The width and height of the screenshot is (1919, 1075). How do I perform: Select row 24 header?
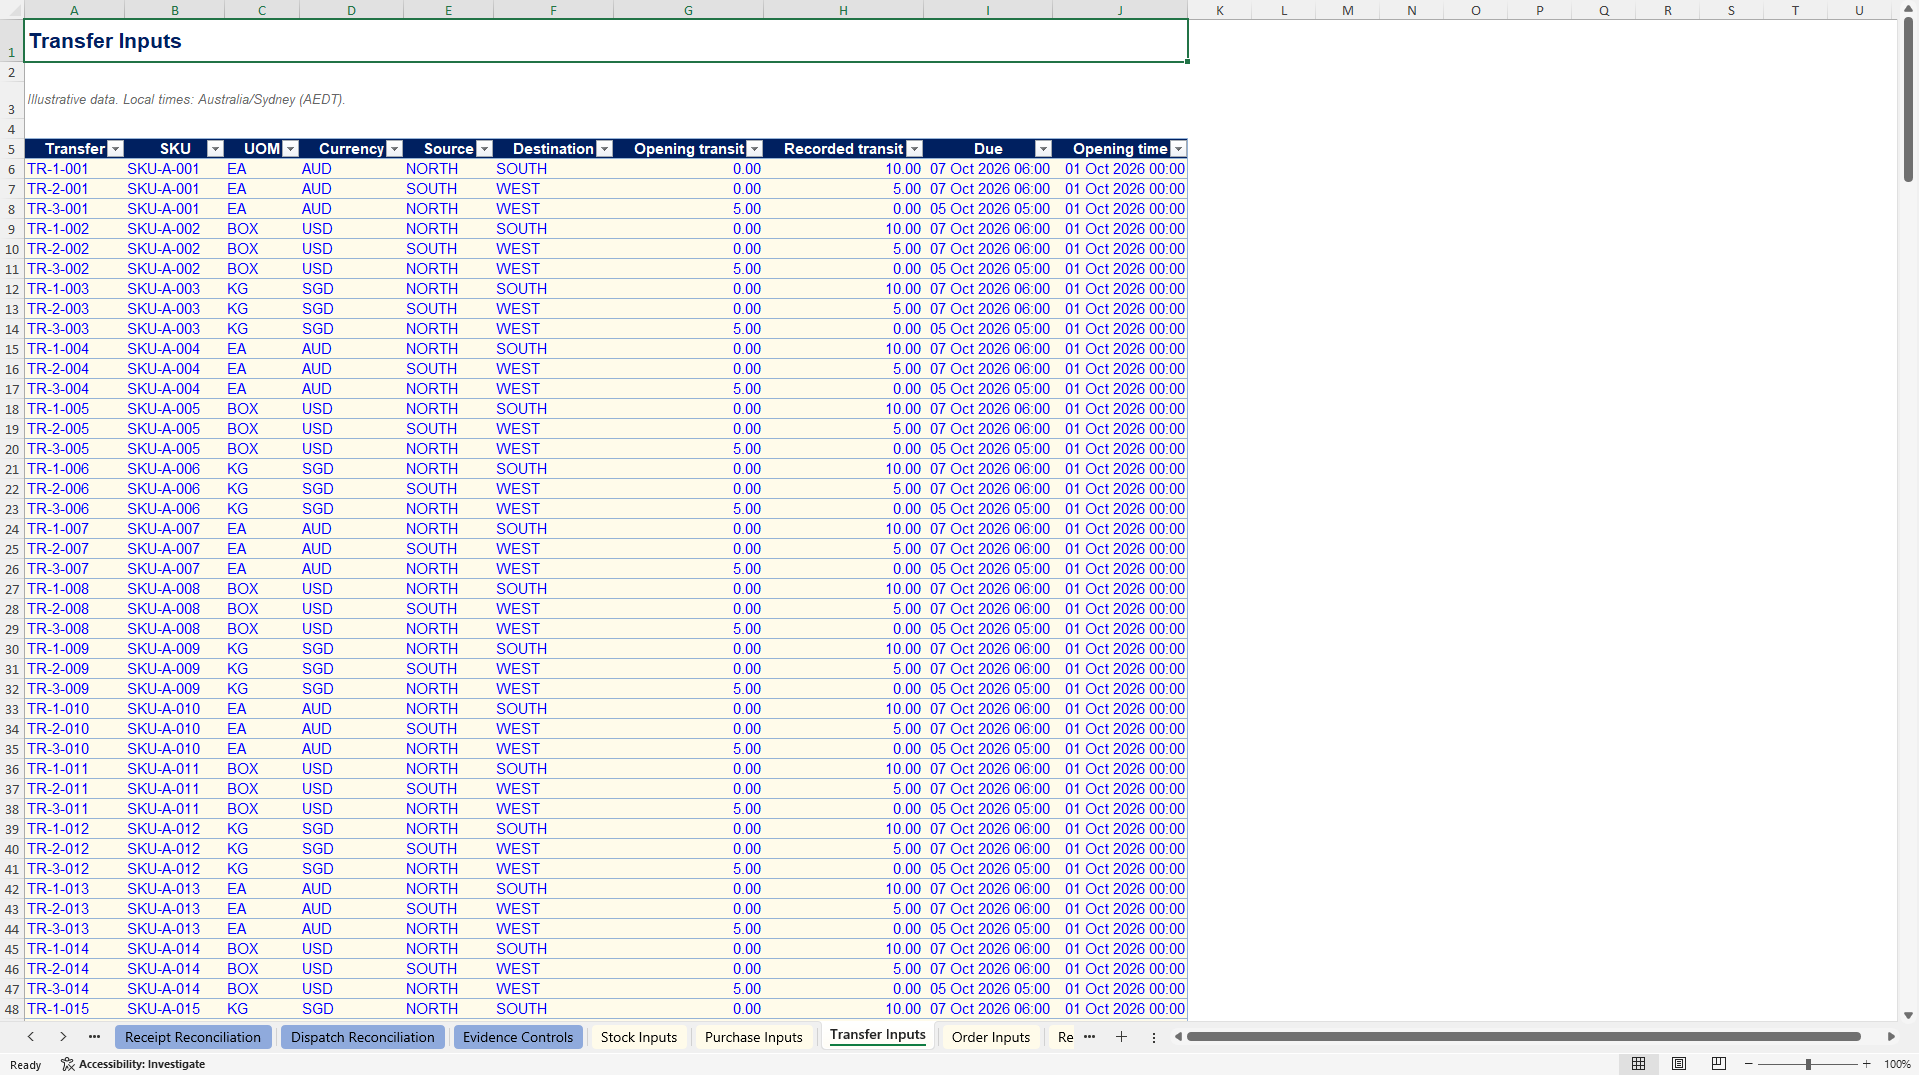coord(12,529)
